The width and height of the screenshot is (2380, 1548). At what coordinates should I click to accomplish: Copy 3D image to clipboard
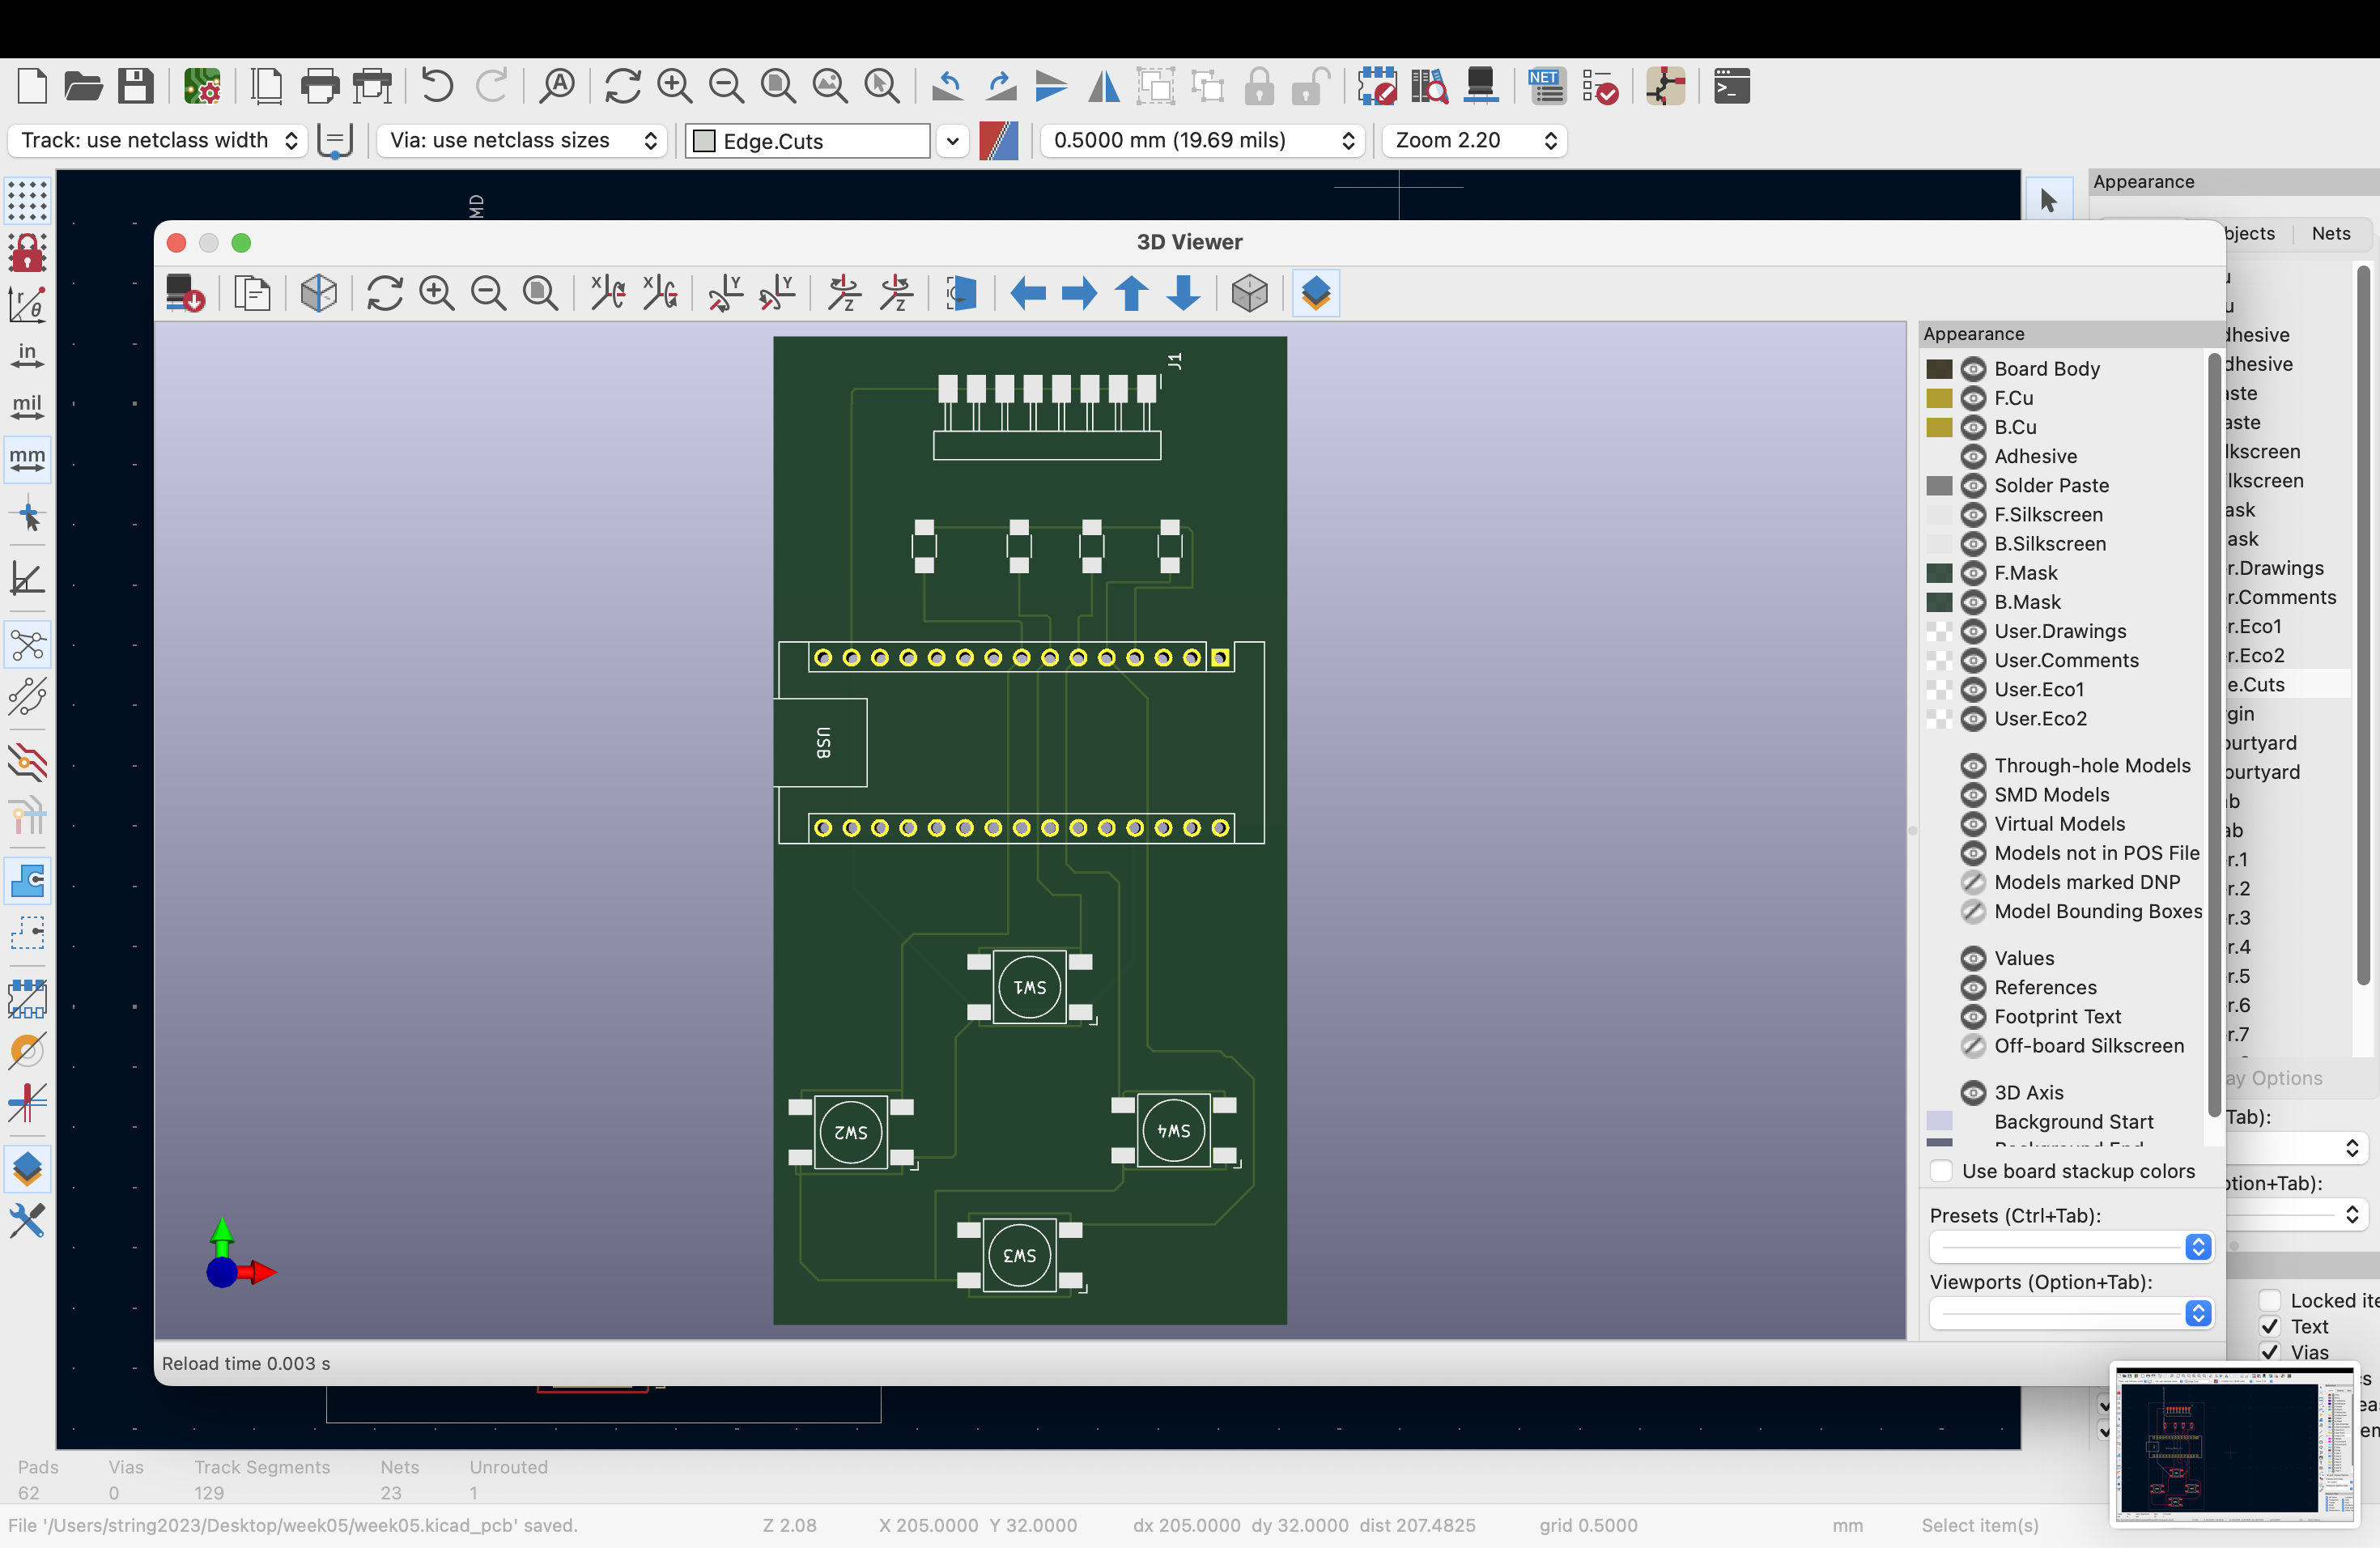pyautogui.click(x=252, y=293)
